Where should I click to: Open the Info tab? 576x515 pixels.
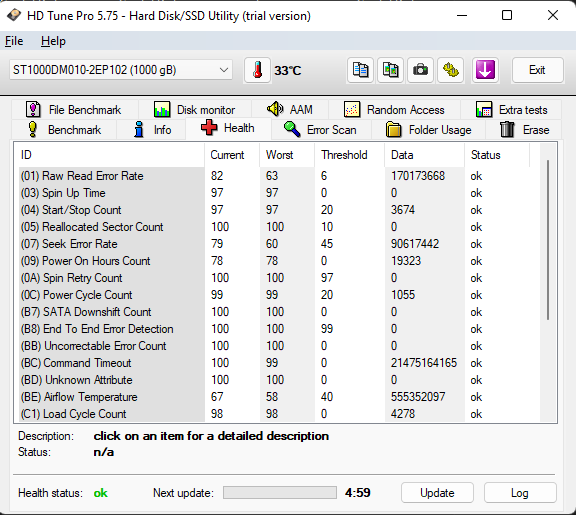(151, 130)
